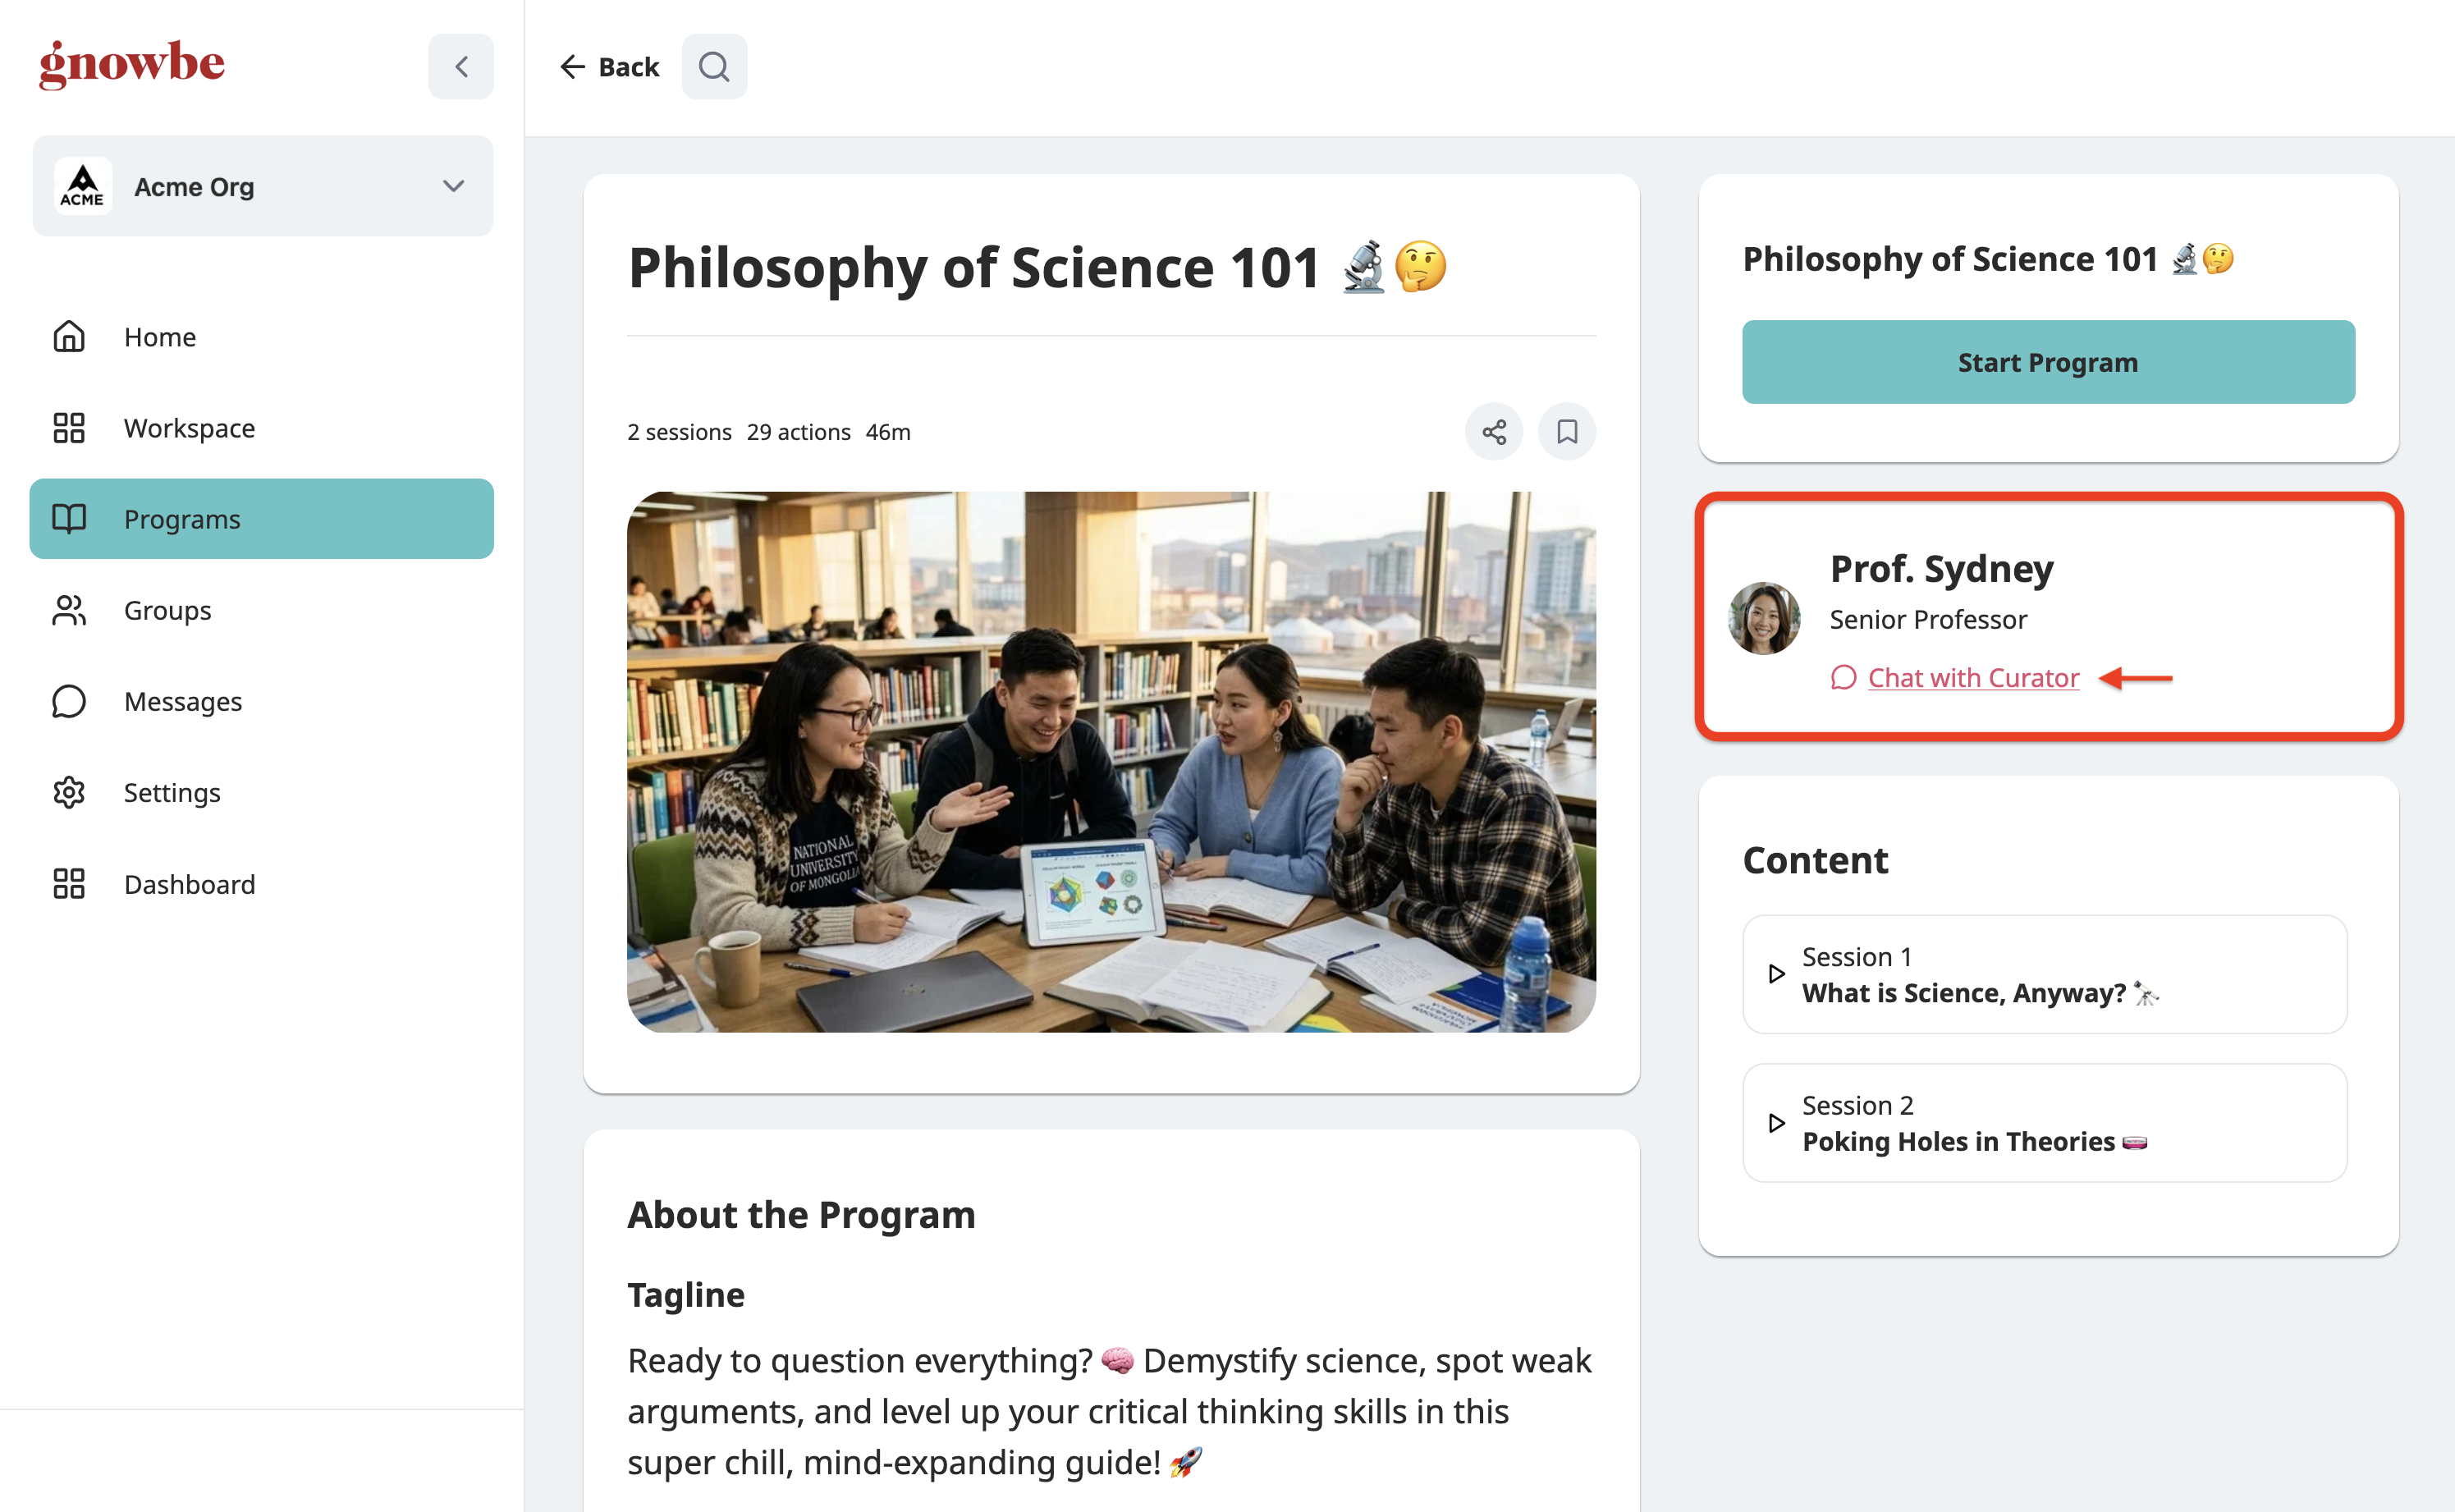
Task: Toggle the bookmark icon for this program
Action: 1567,432
